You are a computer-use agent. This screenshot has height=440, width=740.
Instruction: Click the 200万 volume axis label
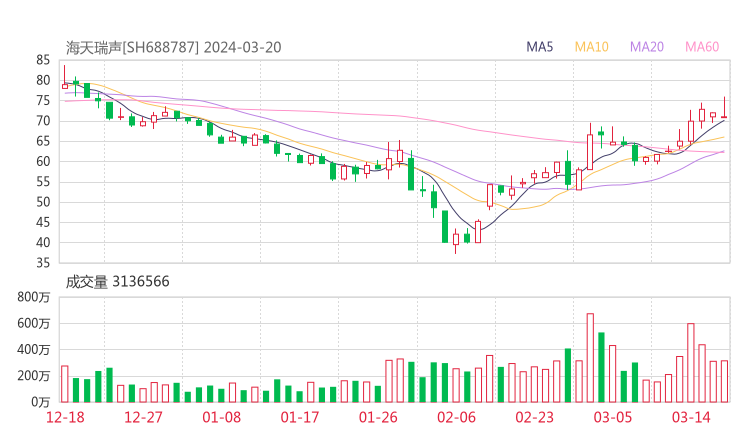[x=34, y=376]
